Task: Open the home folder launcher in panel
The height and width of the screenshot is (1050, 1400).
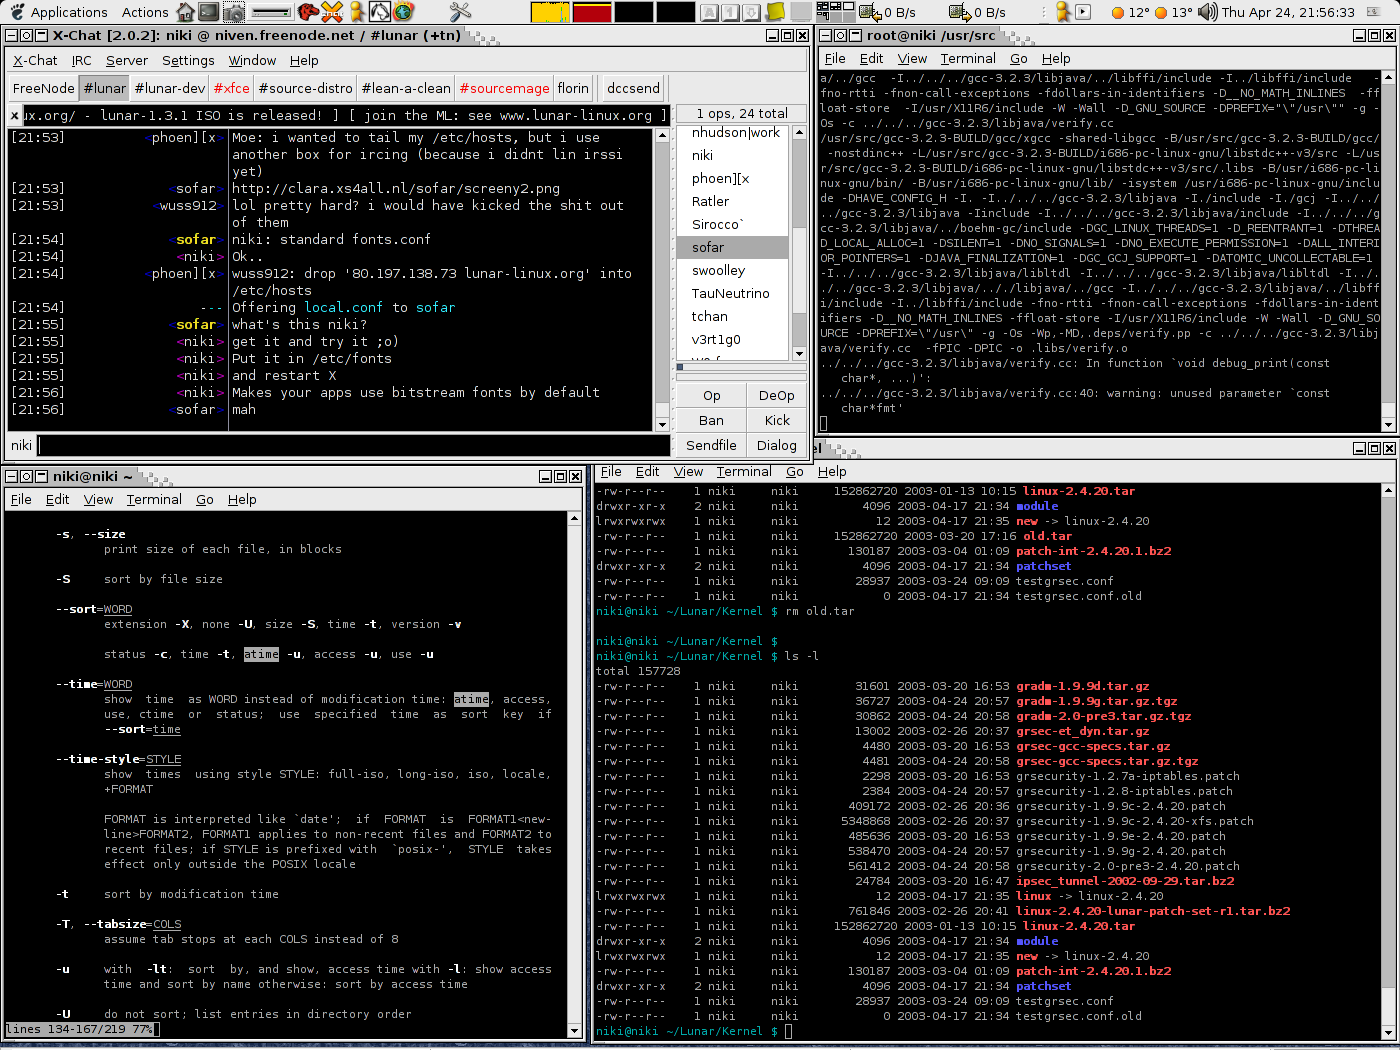Action: click(x=185, y=12)
